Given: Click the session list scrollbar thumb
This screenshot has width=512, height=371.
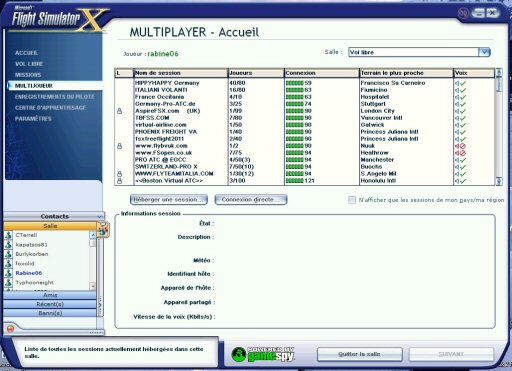Looking at the screenshot, I should pos(499,84).
